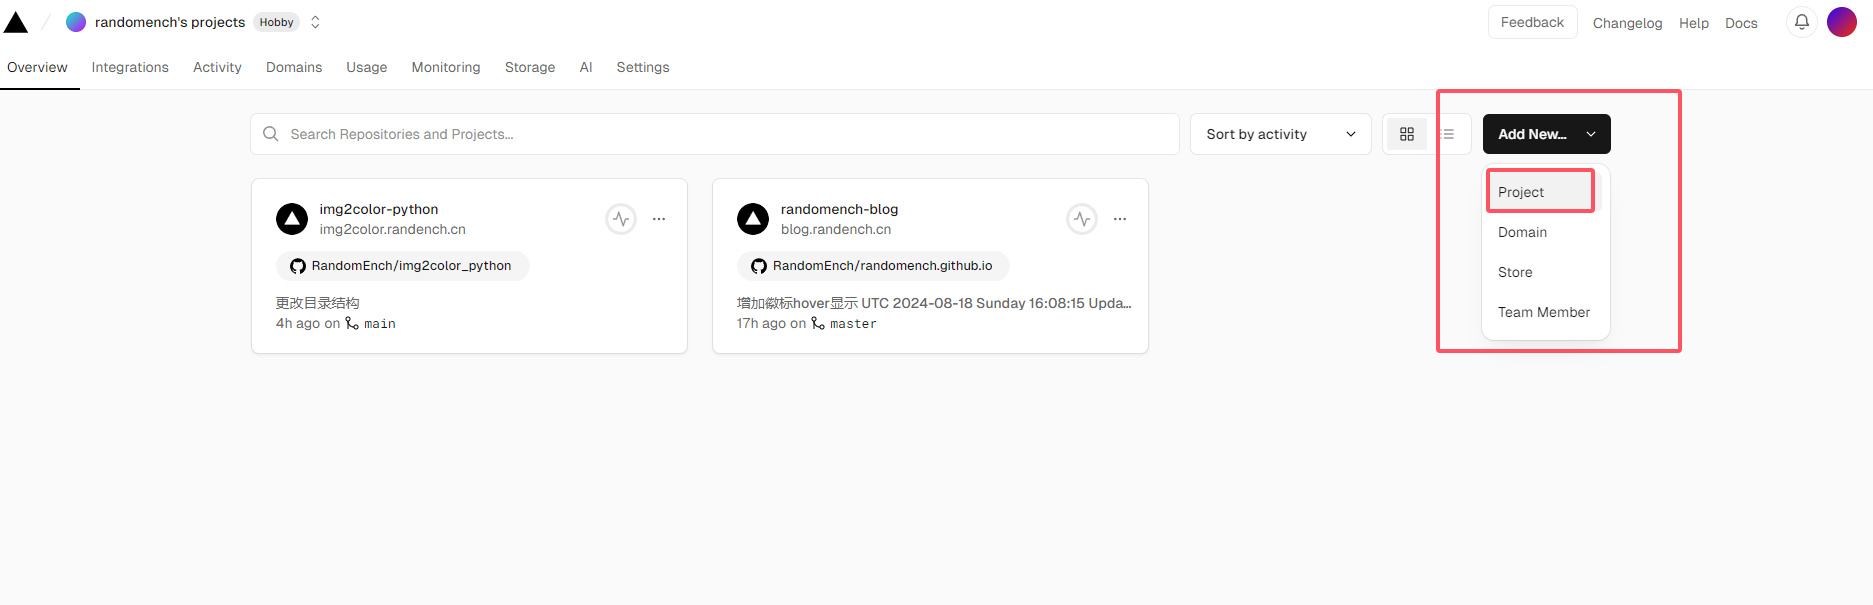This screenshot has width=1873, height=605.
Task: Go to the Settings tab
Action: [x=642, y=67]
